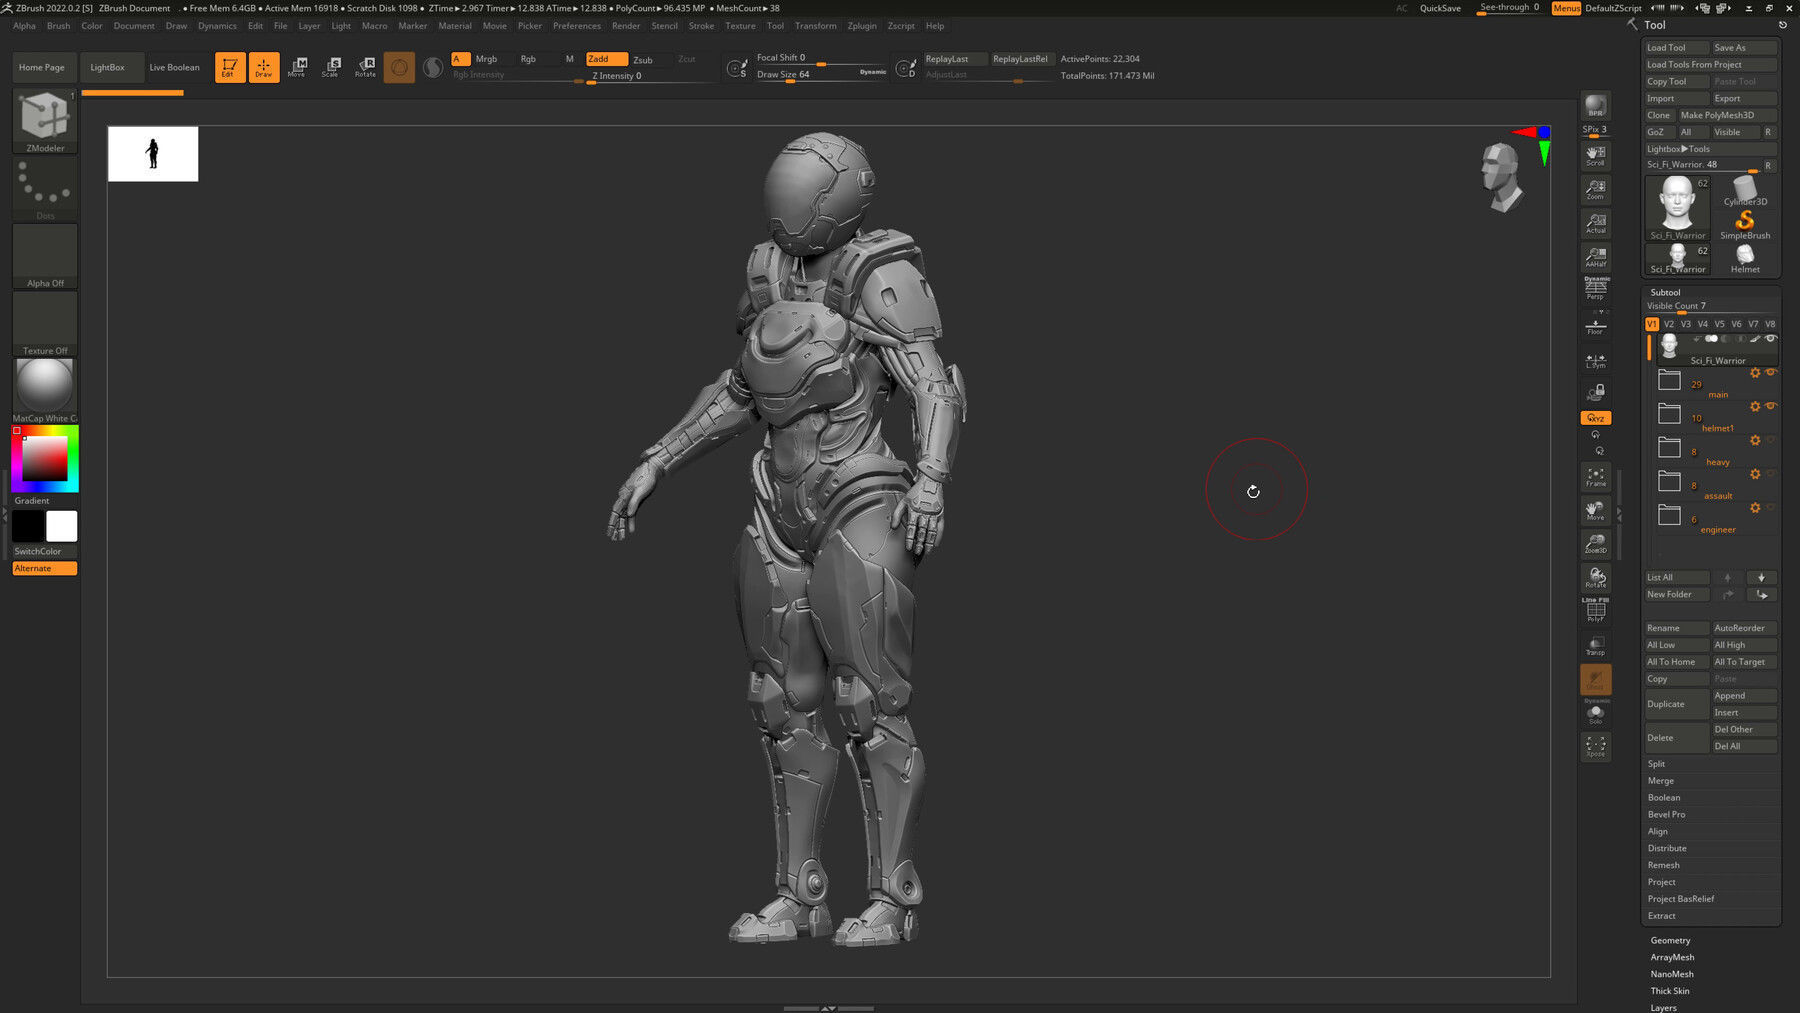Image resolution: width=1800 pixels, height=1013 pixels.
Task: Click the New Folder button
Action: [x=1677, y=595]
